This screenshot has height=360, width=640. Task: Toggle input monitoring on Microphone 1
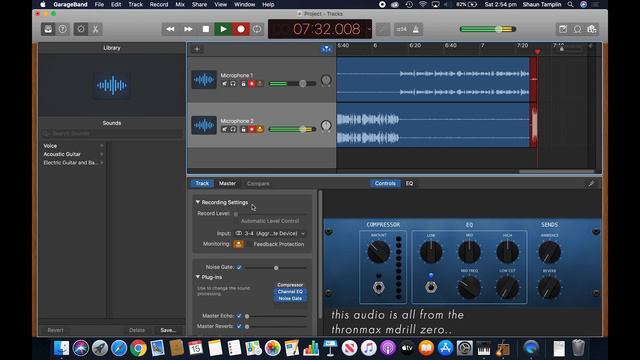pos(260,84)
